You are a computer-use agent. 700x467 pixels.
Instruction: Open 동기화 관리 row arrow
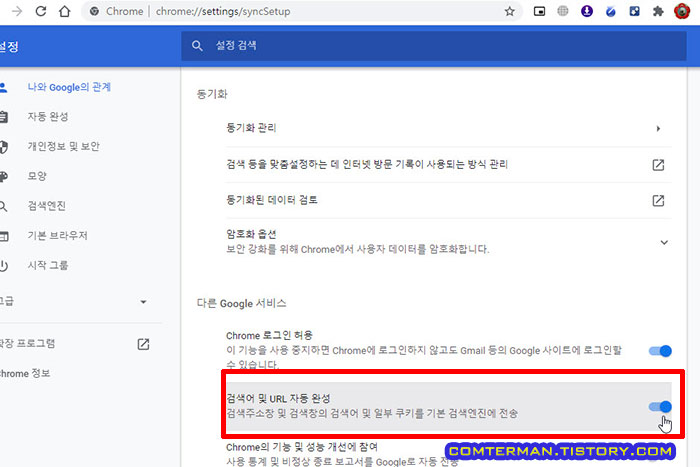point(658,129)
